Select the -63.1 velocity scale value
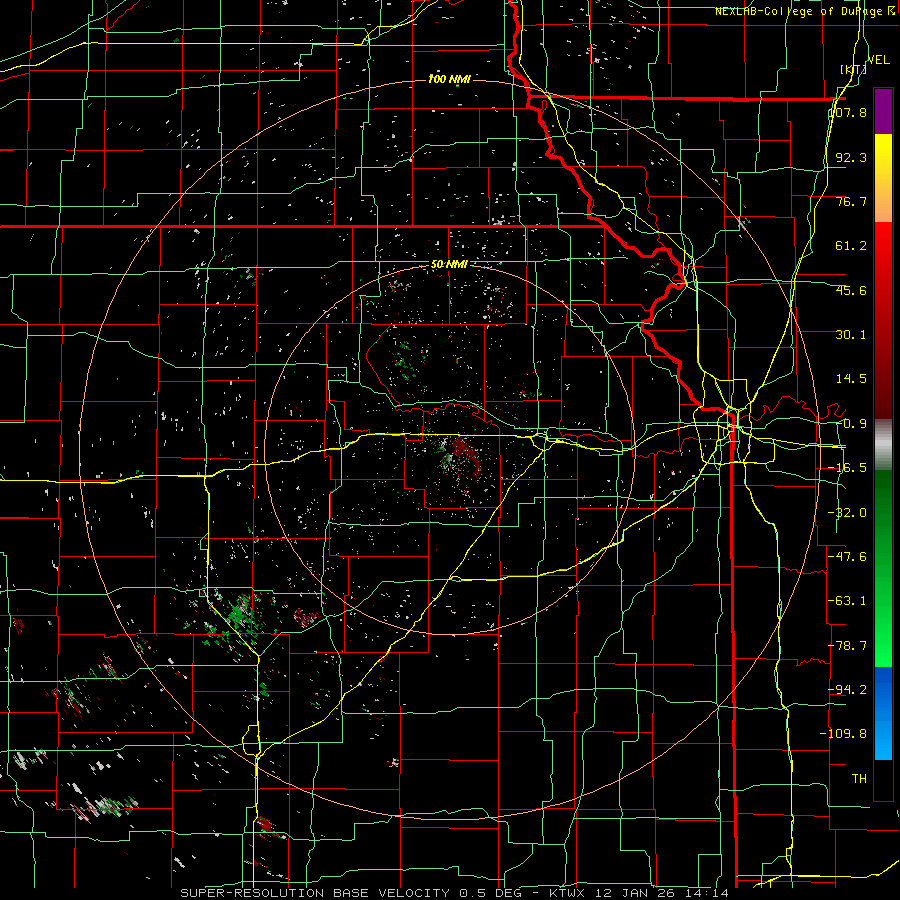 coord(848,601)
